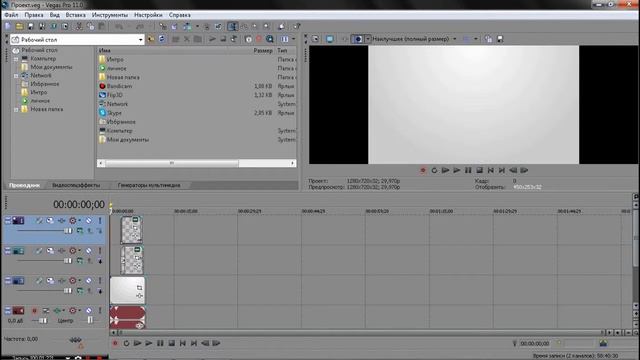Viewport: 640px width, 360px height.
Task: Click the red circle icon in Explorer toolbar
Action: click(x=258, y=39)
